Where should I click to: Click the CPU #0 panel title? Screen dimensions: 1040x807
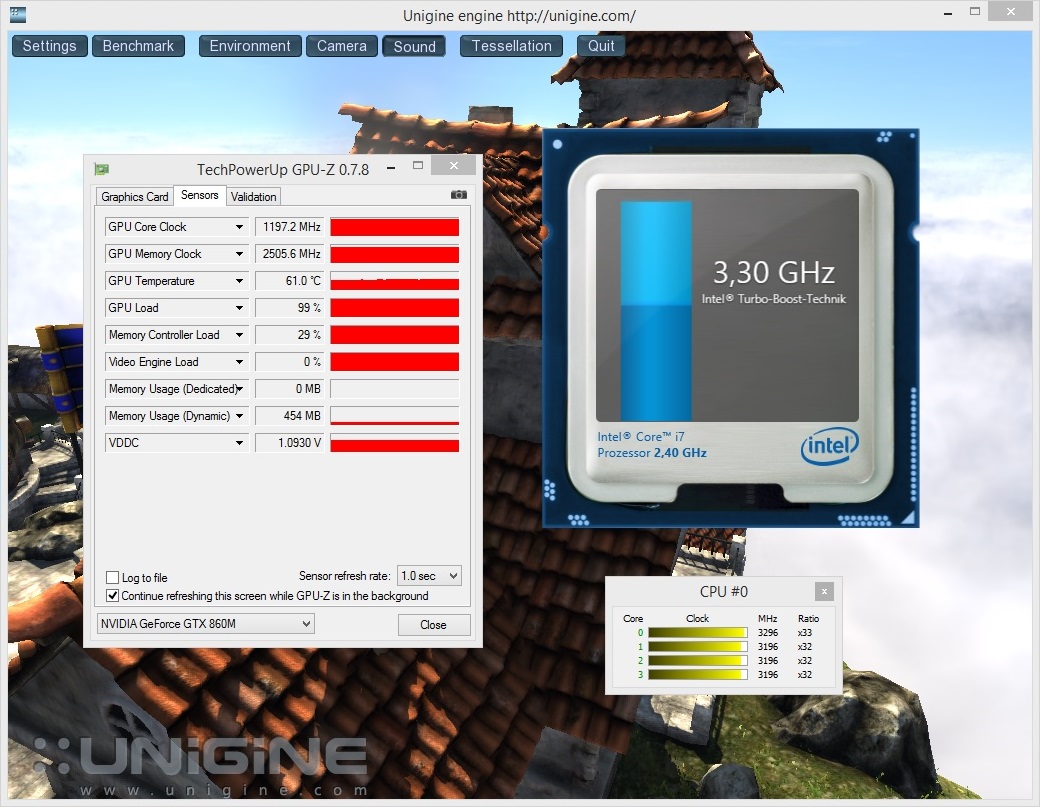click(724, 591)
